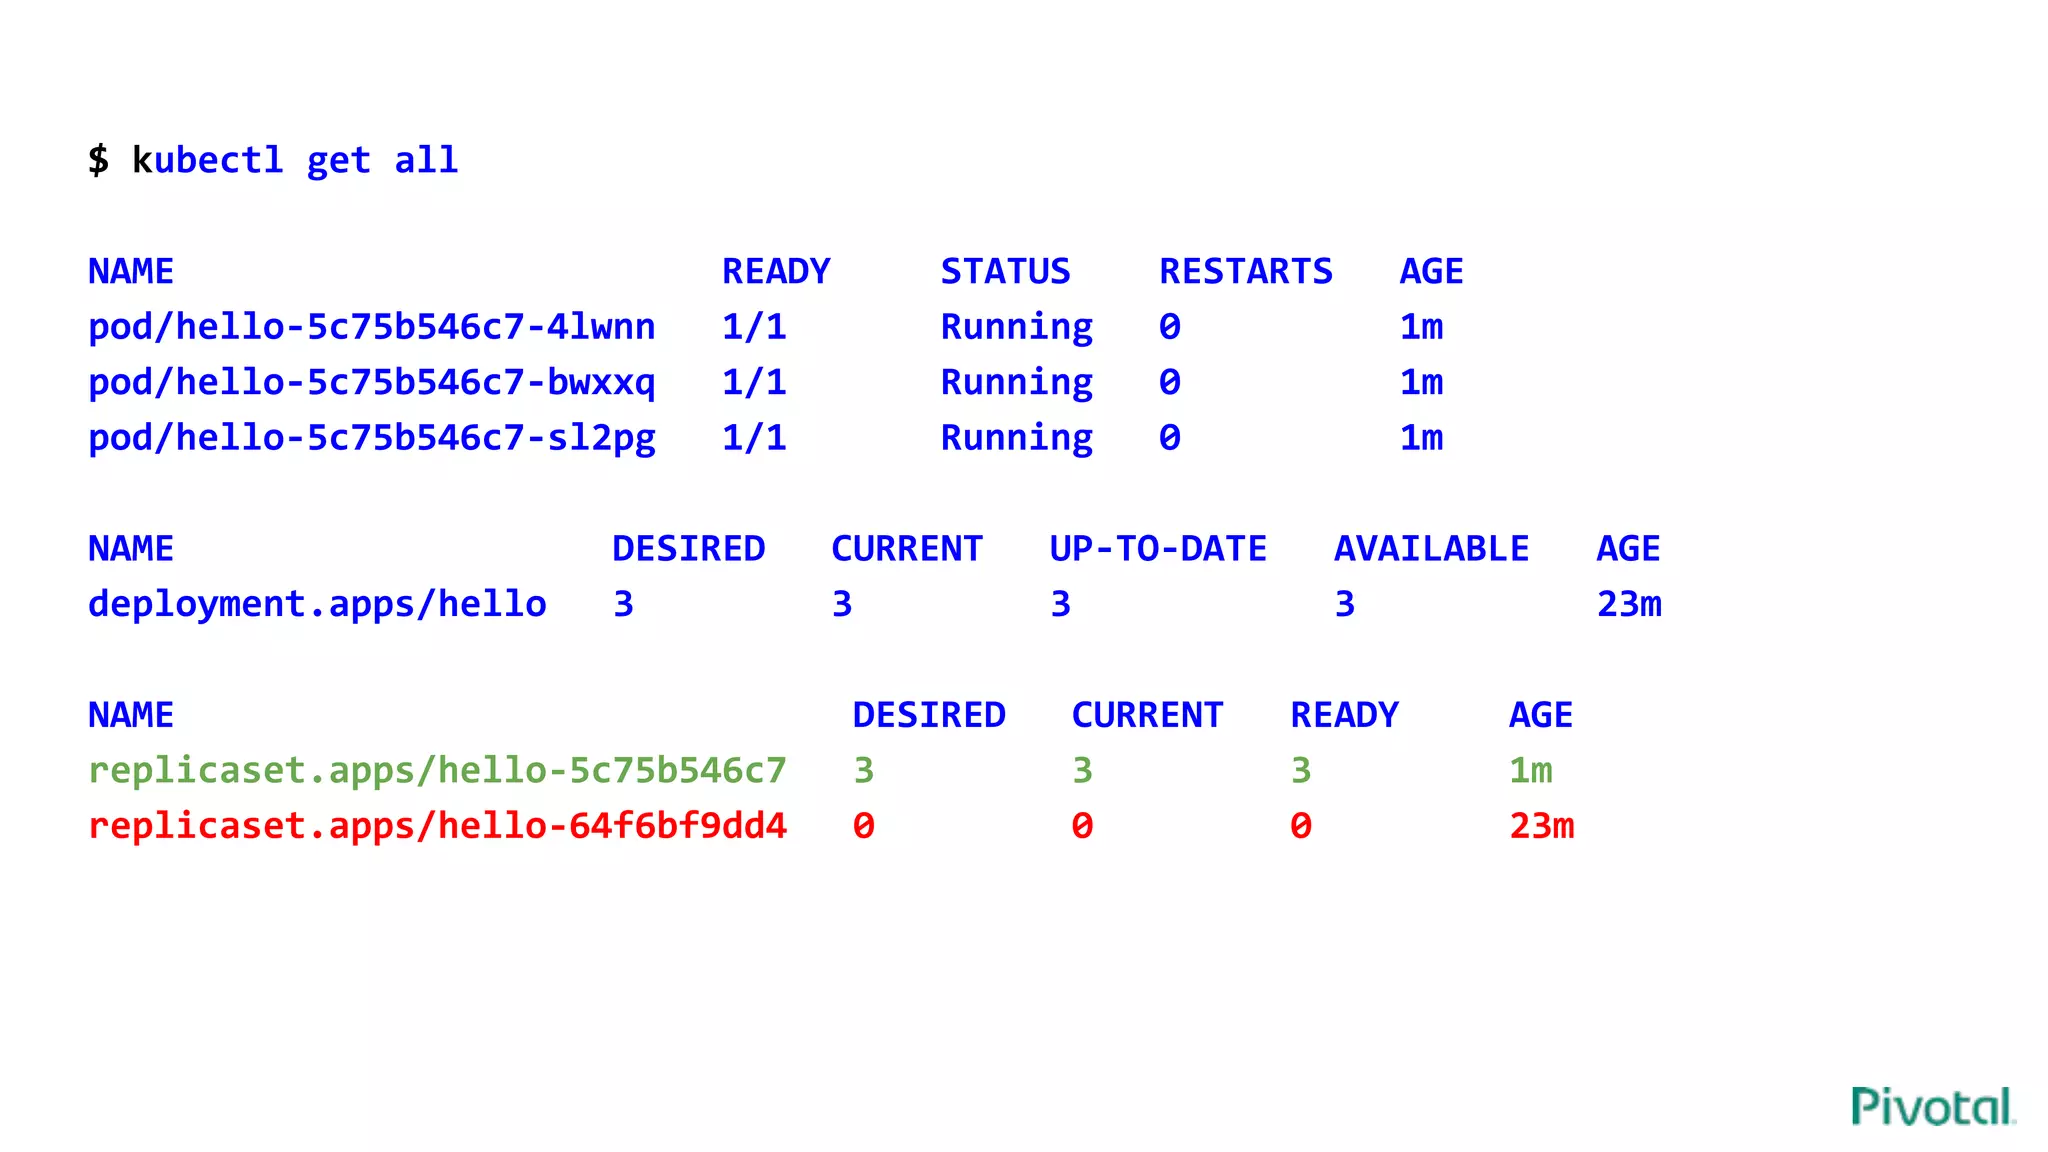
Task: Click the AVAILABLE column header
Action: click(x=1431, y=548)
